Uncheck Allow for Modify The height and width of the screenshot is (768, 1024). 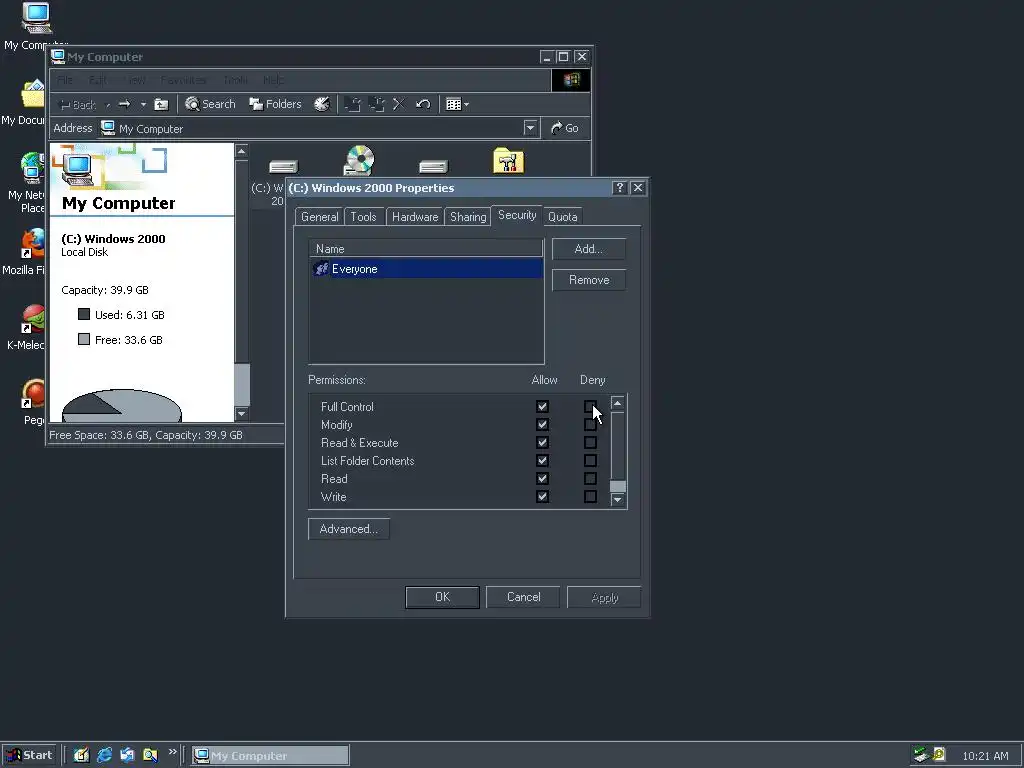click(542, 424)
